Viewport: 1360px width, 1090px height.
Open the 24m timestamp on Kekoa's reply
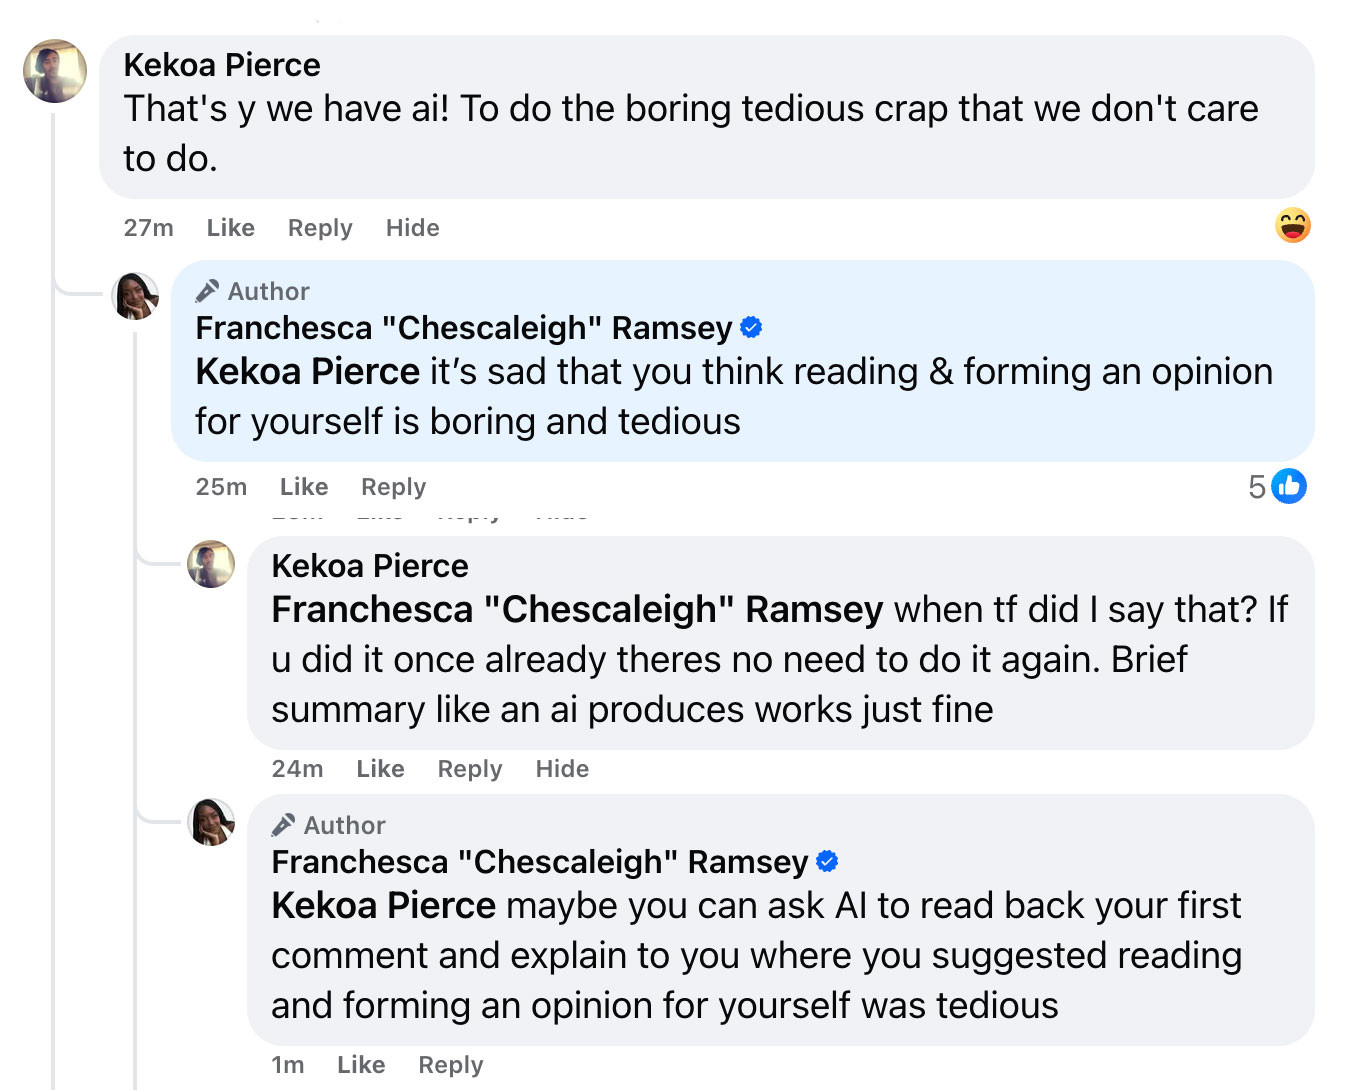tap(297, 769)
